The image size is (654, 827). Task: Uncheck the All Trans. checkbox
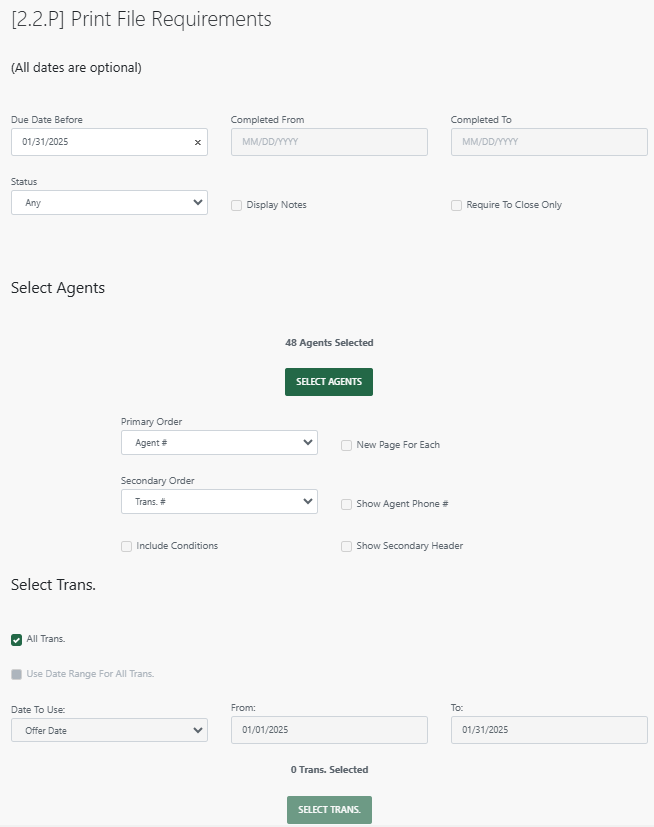coord(15,638)
